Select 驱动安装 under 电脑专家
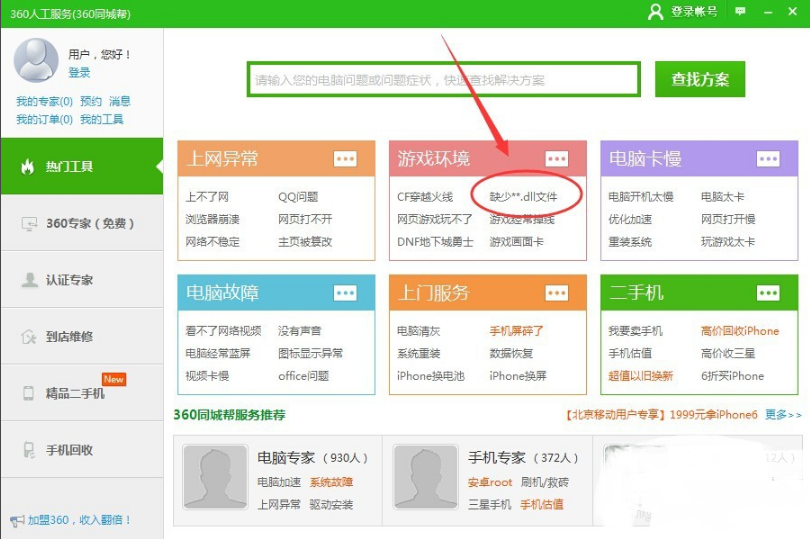810x539 pixels. [331, 504]
